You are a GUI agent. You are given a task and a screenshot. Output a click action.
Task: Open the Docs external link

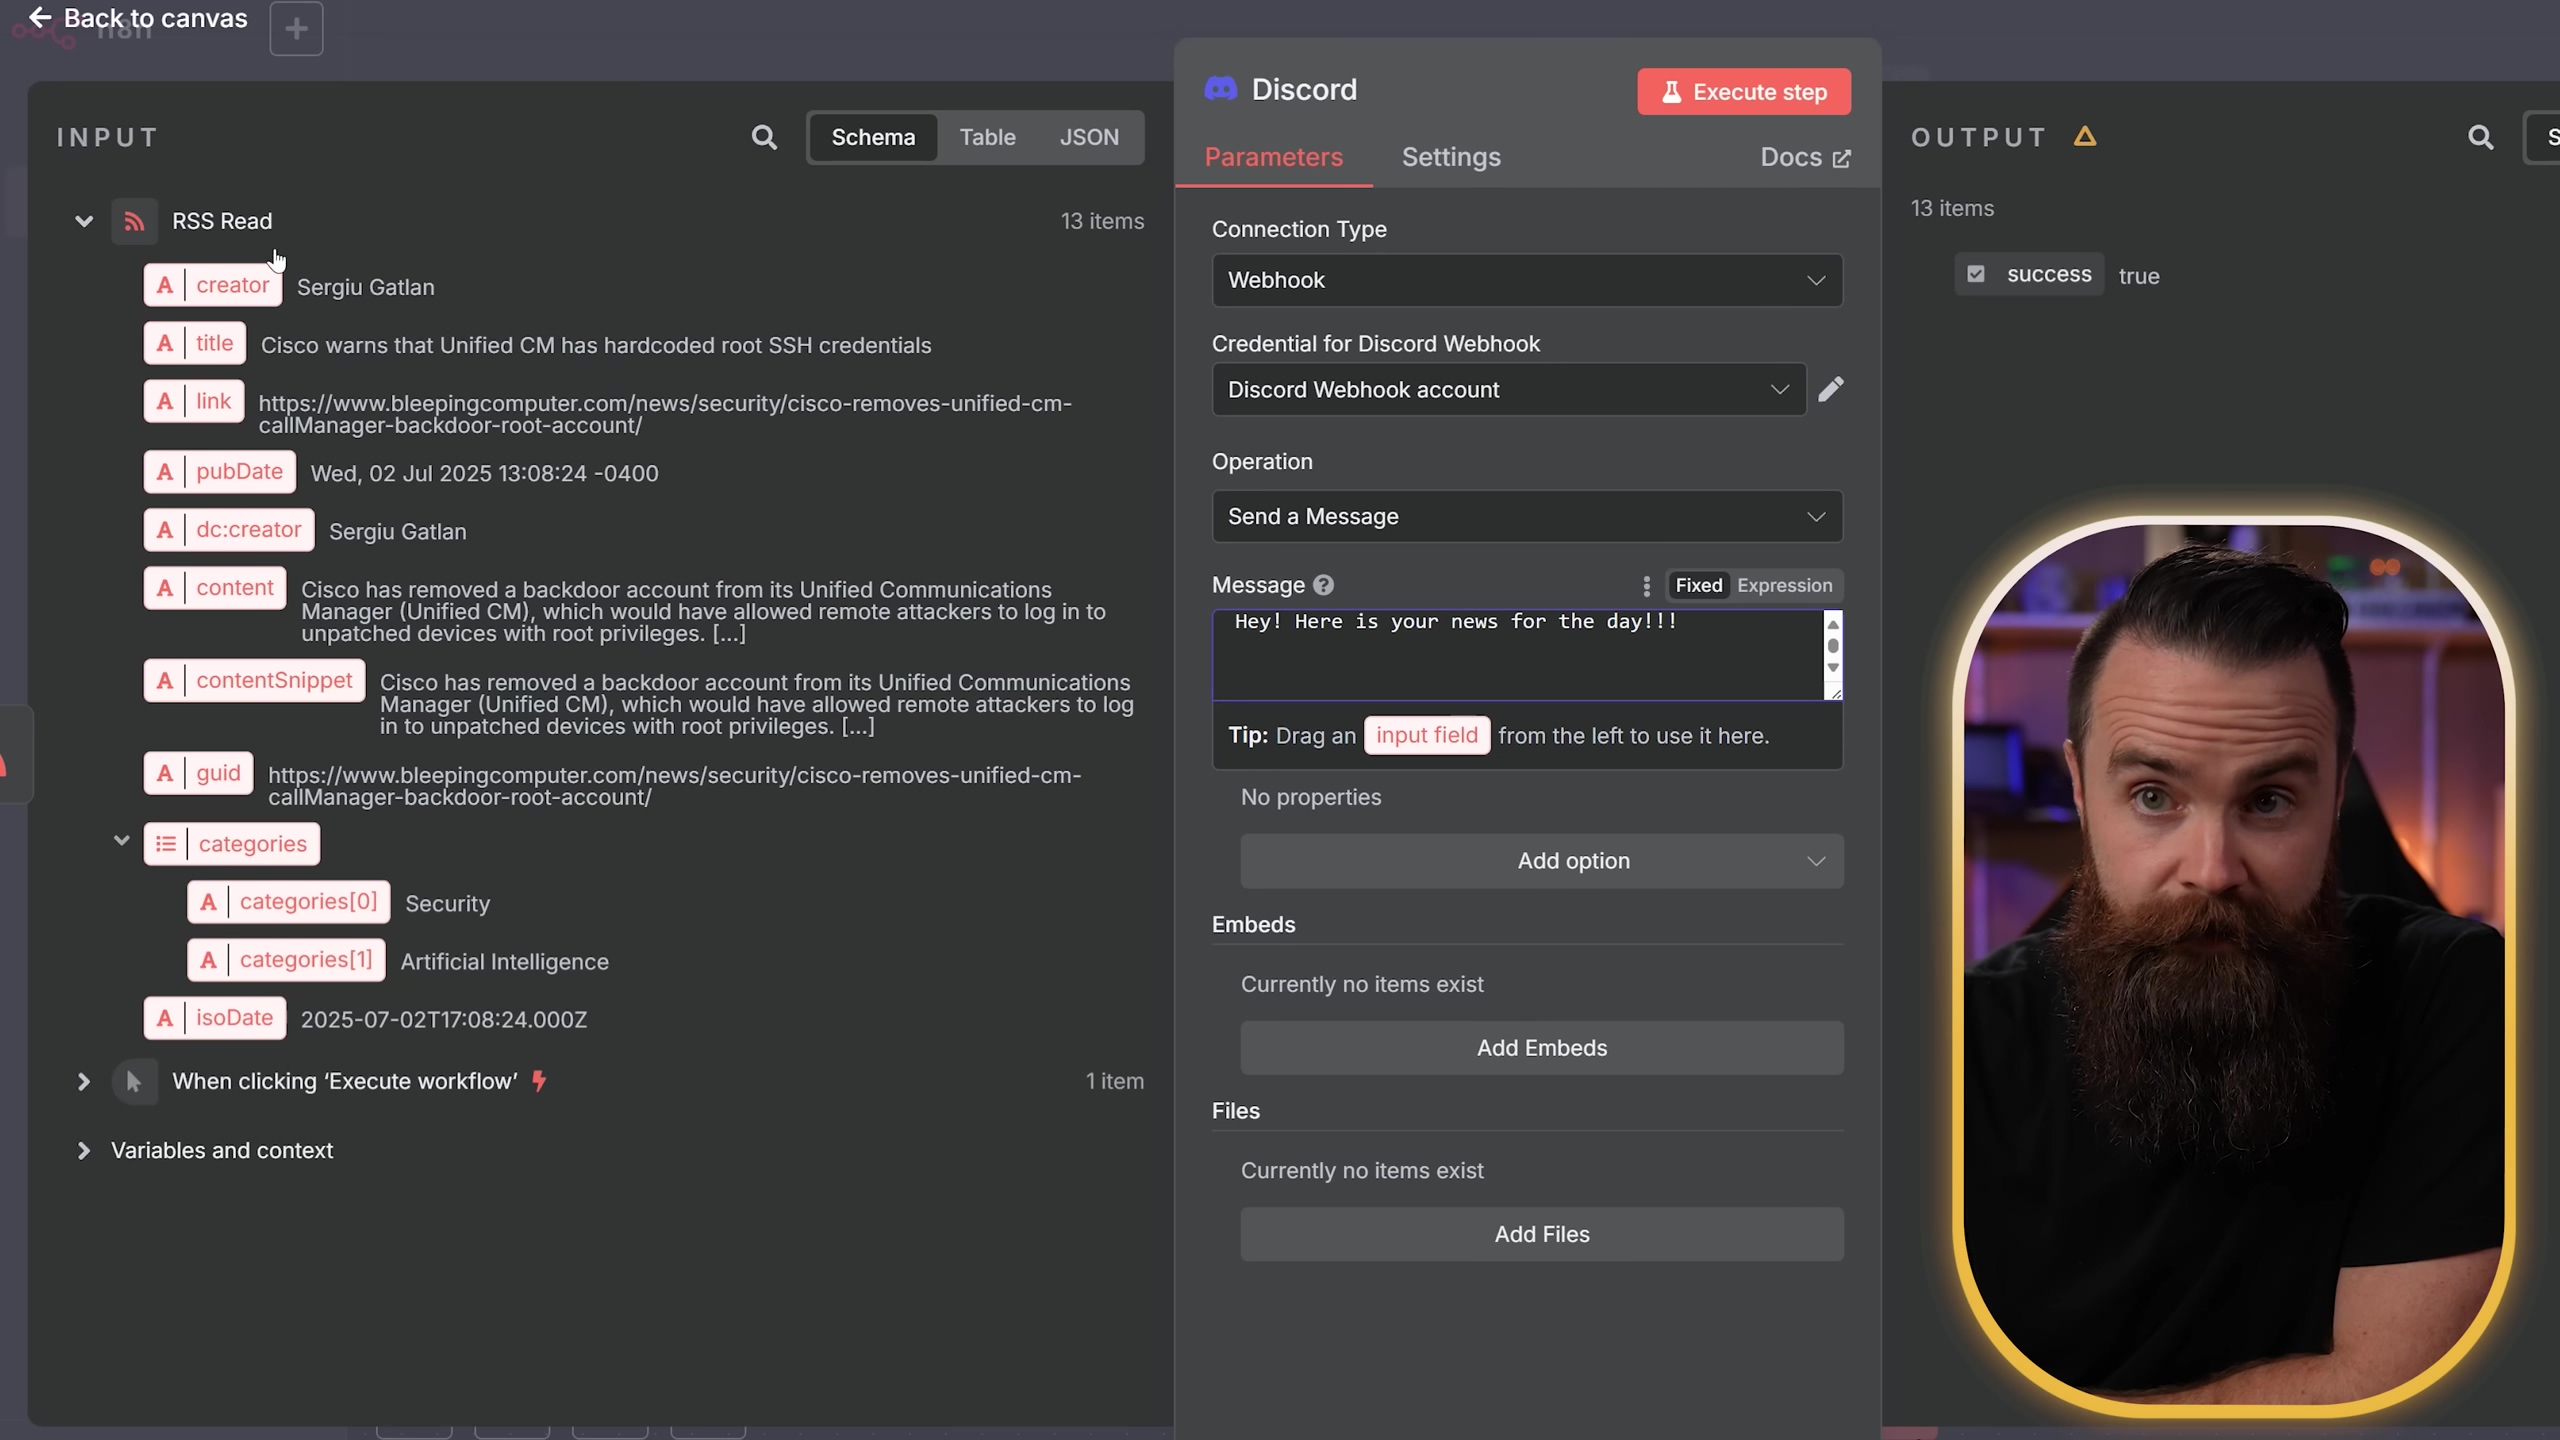click(1805, 157)
